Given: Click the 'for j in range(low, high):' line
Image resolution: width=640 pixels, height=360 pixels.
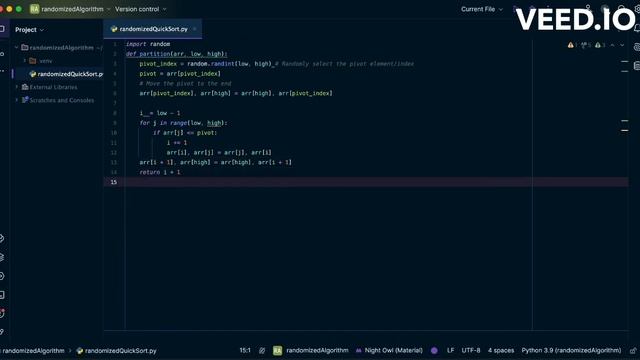Looking at the screenshot, I should coord(183,123).
